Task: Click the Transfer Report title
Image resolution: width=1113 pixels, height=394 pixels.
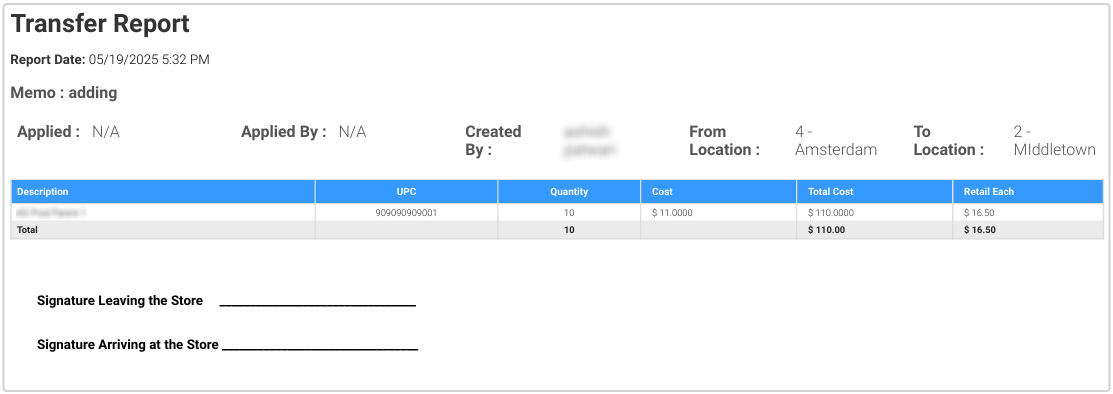Action: (x=100, y=24)
